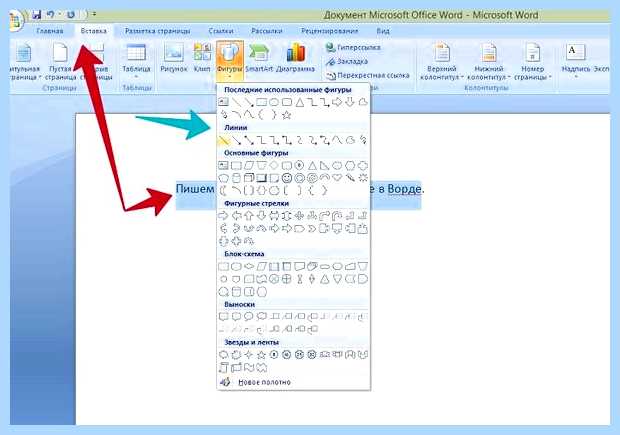620x435 pixels.
Task: Insert the Can cylinder shape
Action: click(236, 178)
